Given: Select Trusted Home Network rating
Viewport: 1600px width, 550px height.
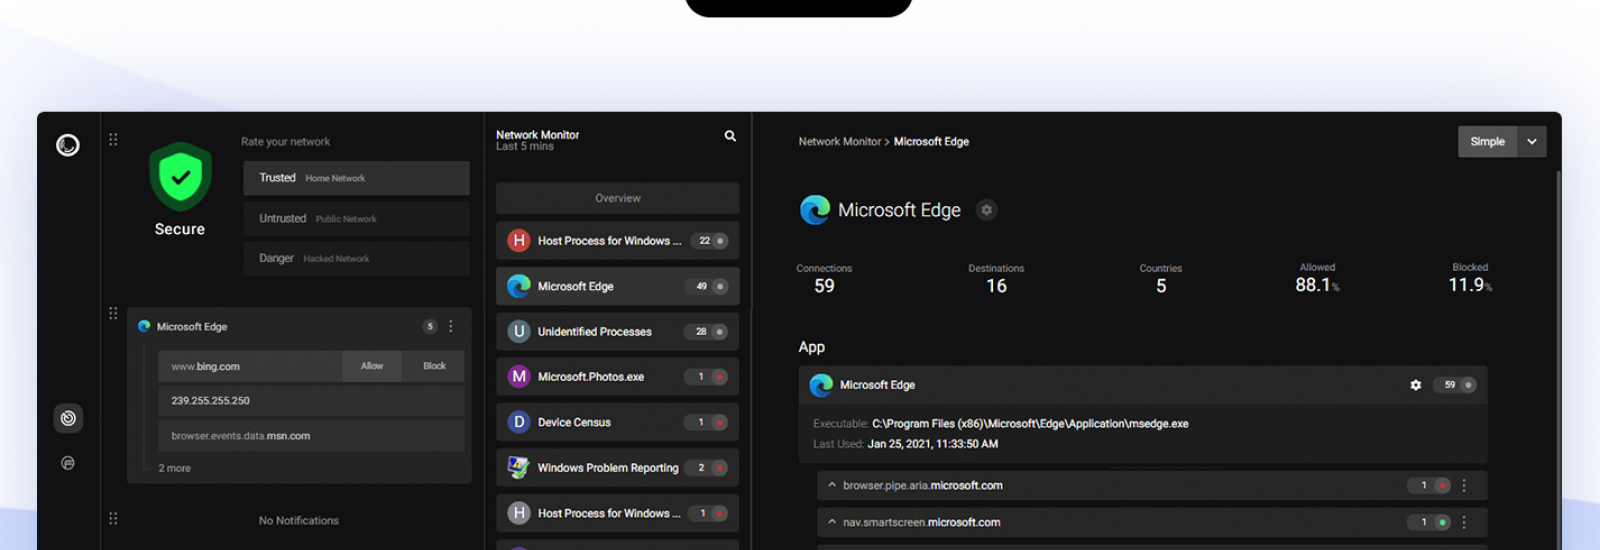Looking at the screenshot, I should coord(356,178).
